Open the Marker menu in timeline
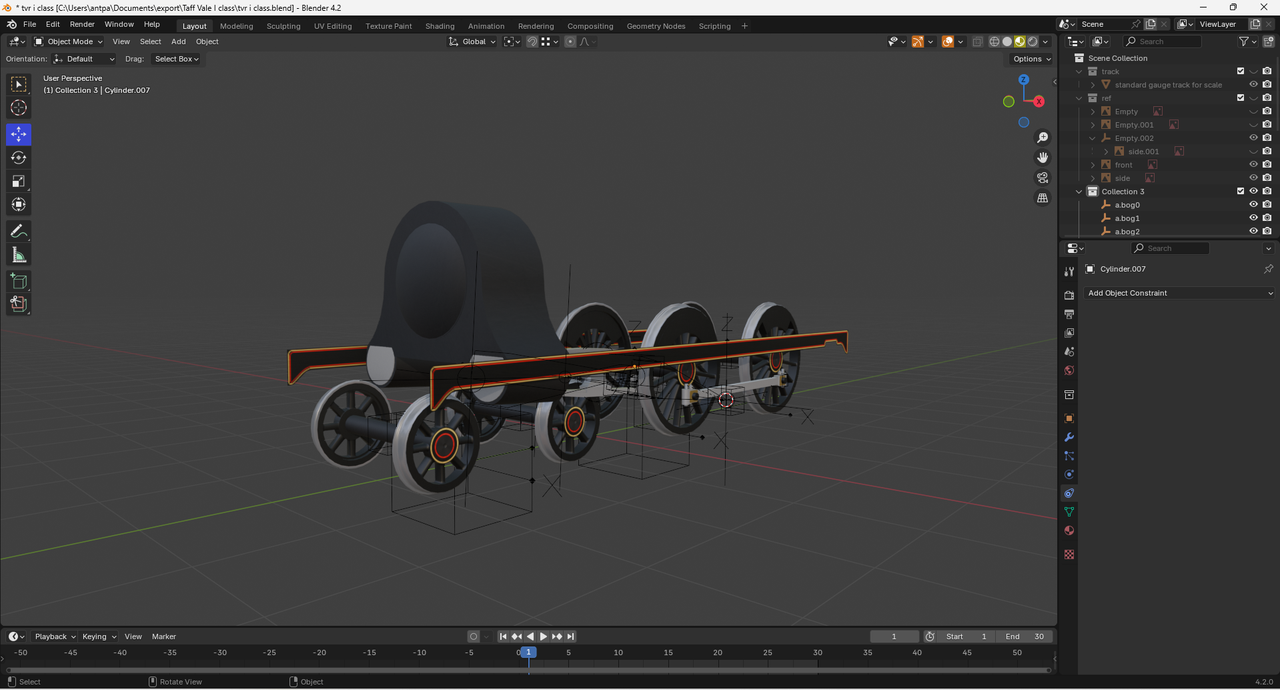This screenshot has height=690, width=1280. pos(164,636)
